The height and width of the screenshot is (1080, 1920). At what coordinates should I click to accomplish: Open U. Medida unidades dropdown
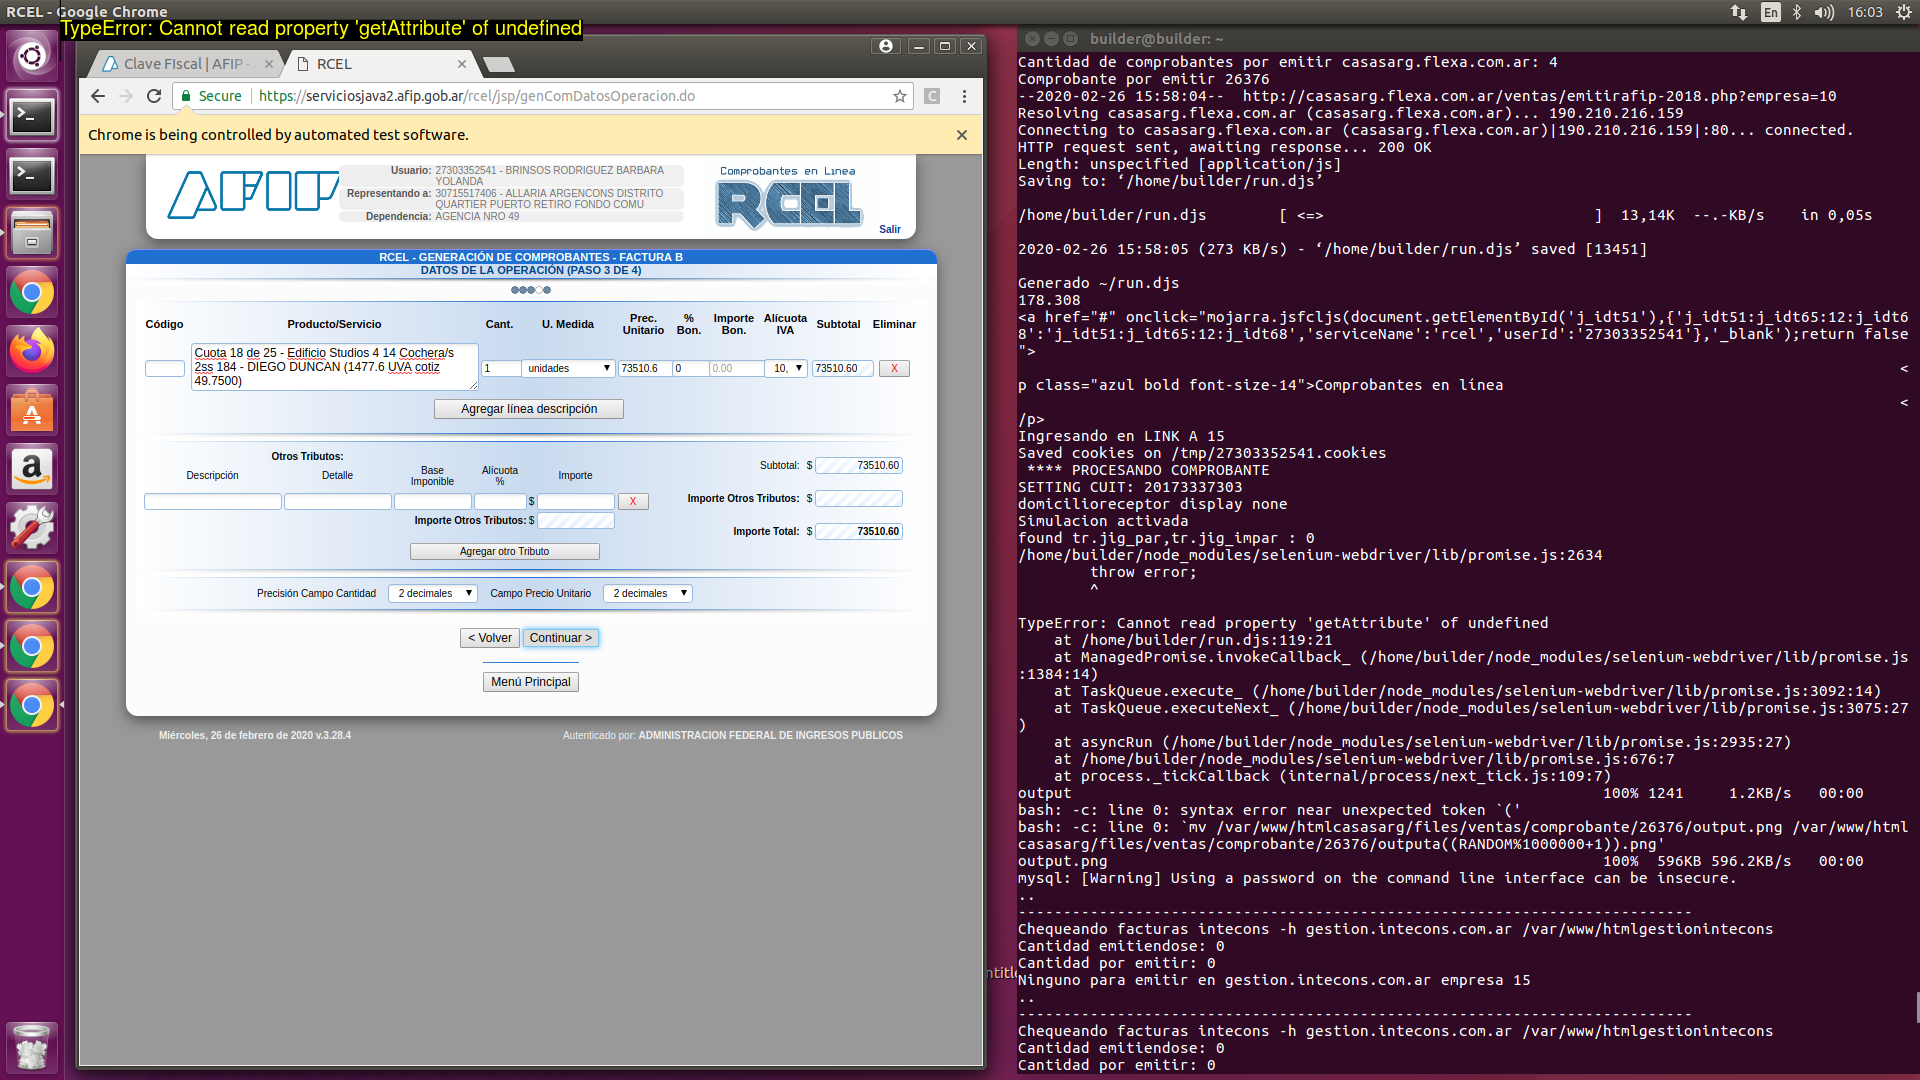568,368
